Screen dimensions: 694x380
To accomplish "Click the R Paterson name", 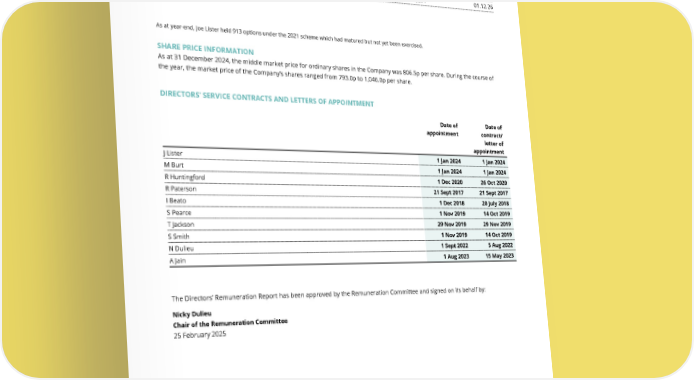I will (x=181, y=188).
